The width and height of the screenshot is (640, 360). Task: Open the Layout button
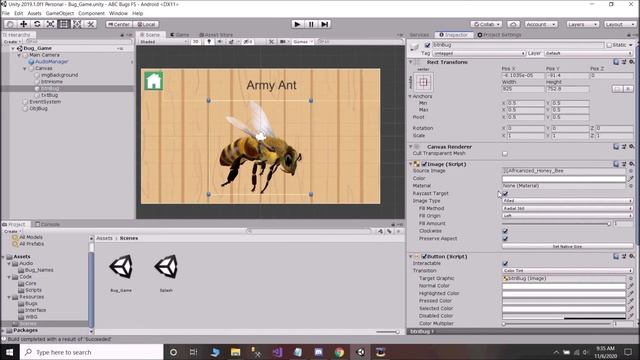click(x=619, y=24)
